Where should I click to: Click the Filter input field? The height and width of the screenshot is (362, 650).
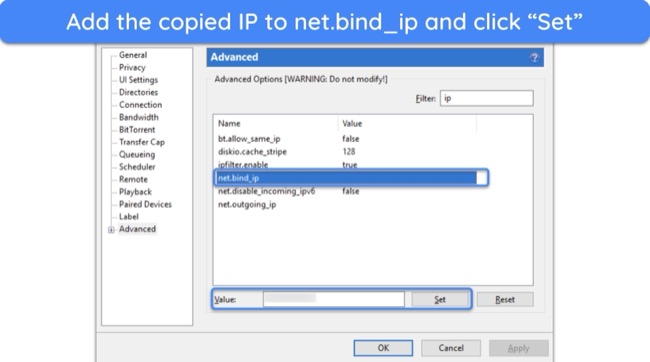[487, 98]
